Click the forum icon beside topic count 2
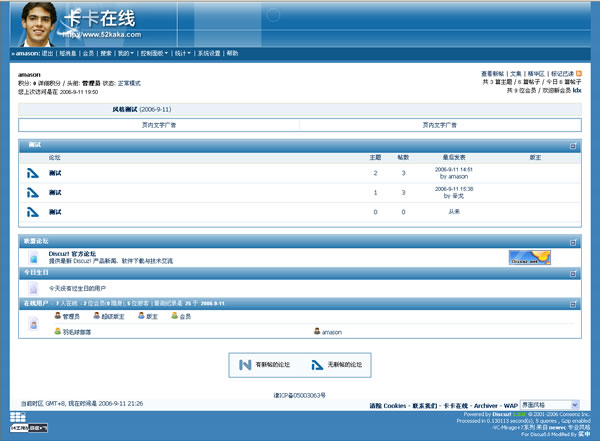Image resolution: width=600 pixels, height=441 pixels. [x=33, y=173]
